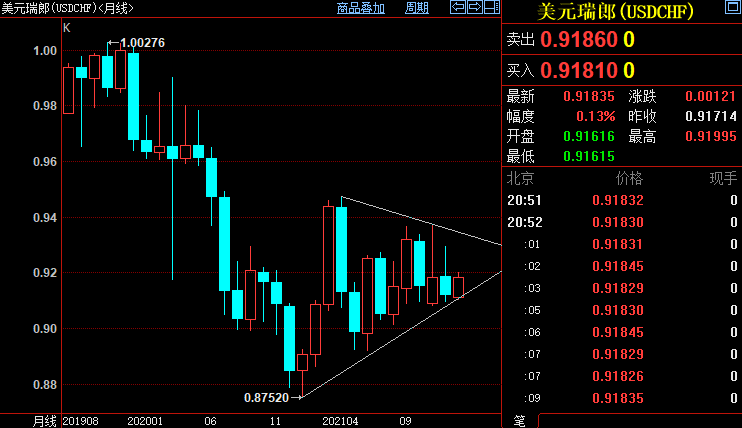Click the K indicator on the chart
The height and width of the screenshot is (428, 742).
coord(67,28)
